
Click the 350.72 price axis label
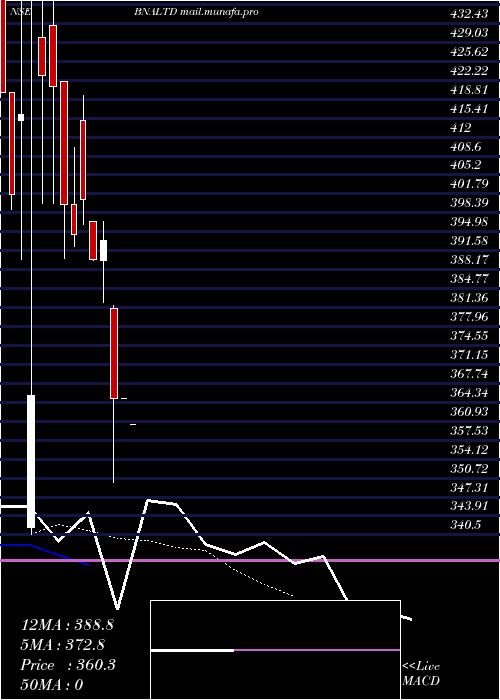pyautogui.click(x=469, y=469)
